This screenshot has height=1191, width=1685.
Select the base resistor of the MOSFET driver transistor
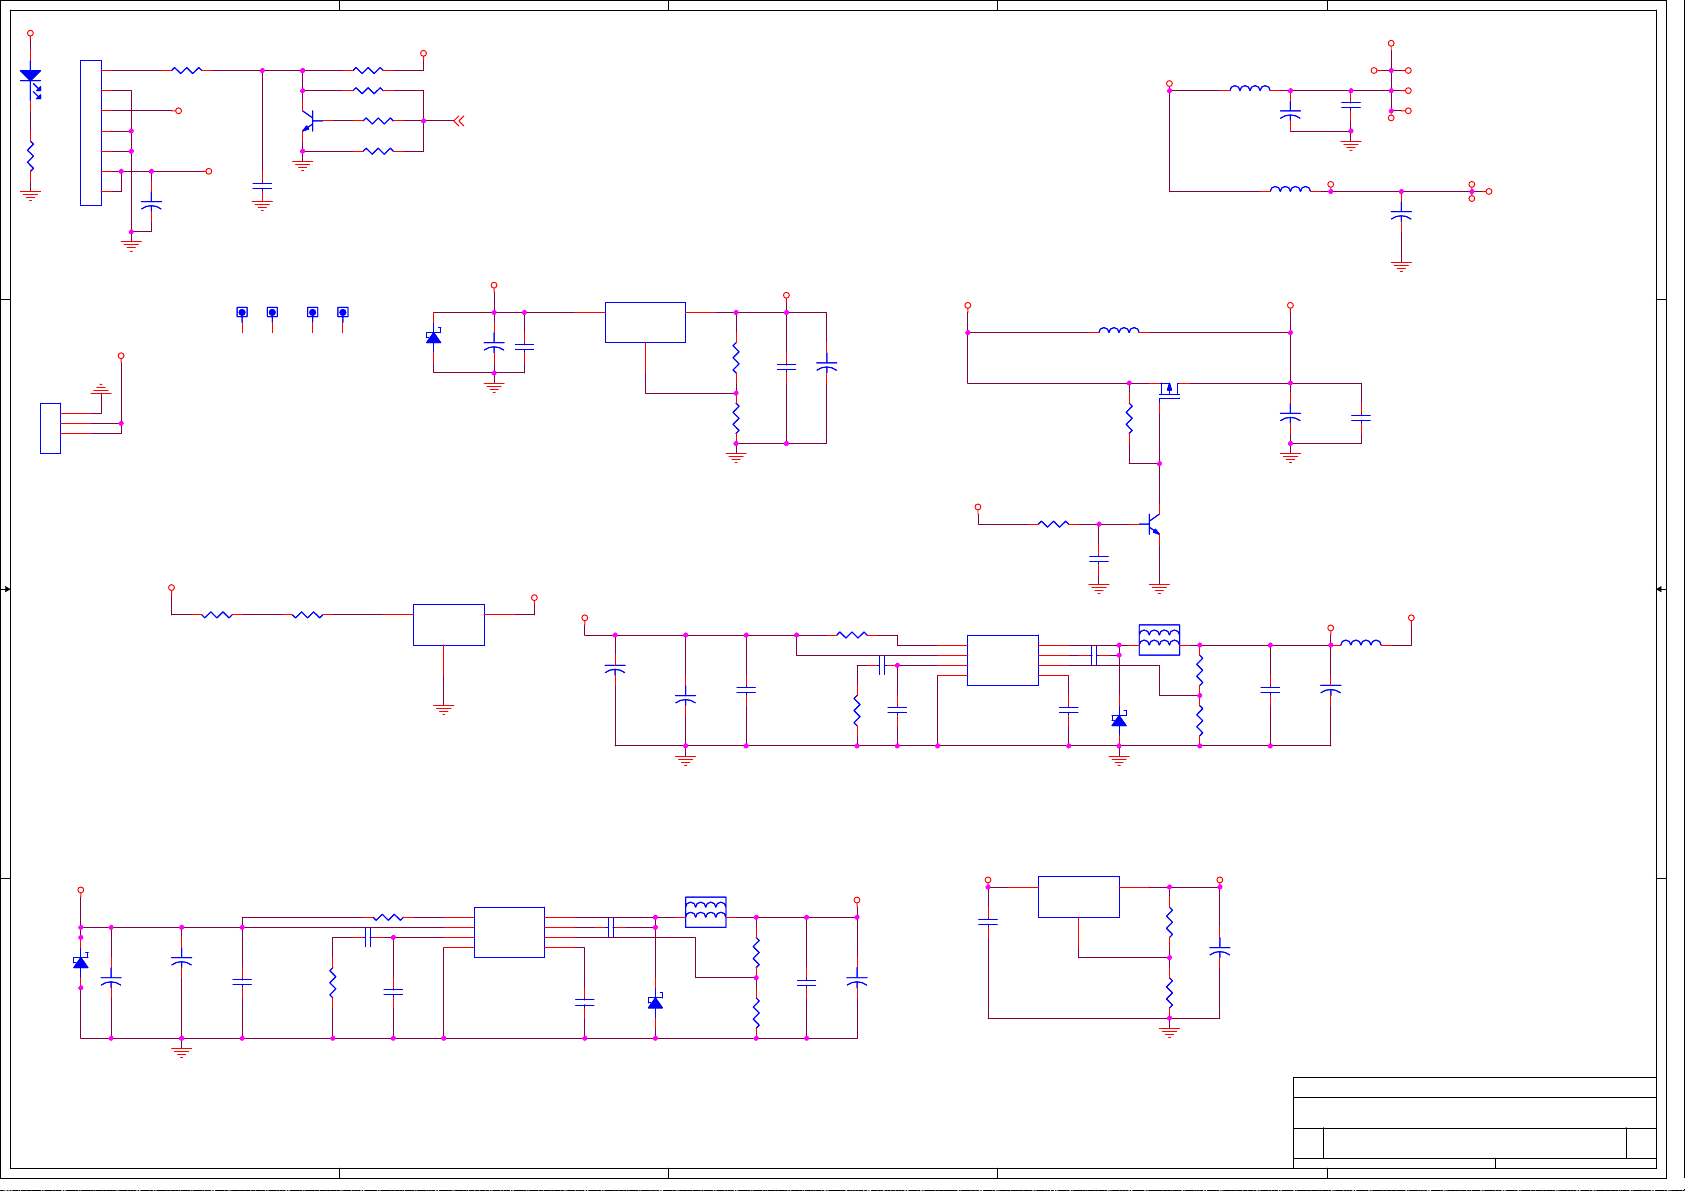(x=1054, y=523)
